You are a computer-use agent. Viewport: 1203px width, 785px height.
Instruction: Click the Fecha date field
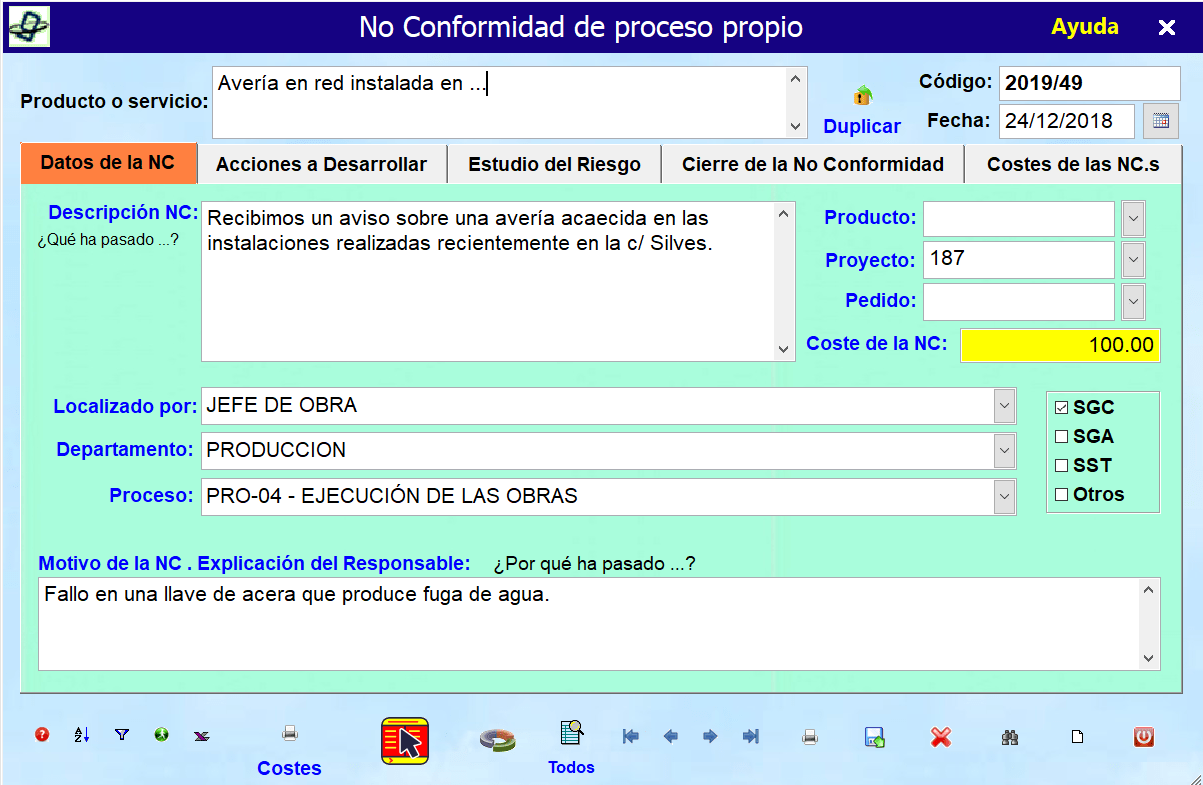[x=1066, y=121]
